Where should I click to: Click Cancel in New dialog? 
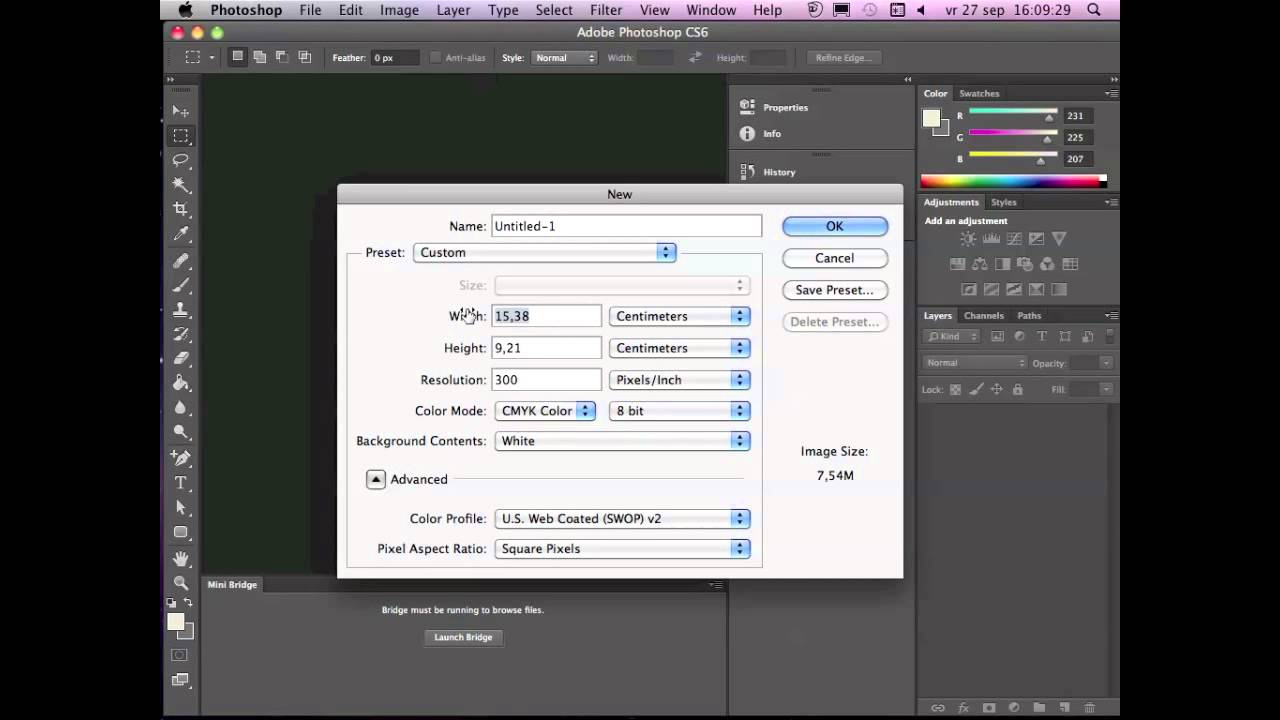[835, 258]
